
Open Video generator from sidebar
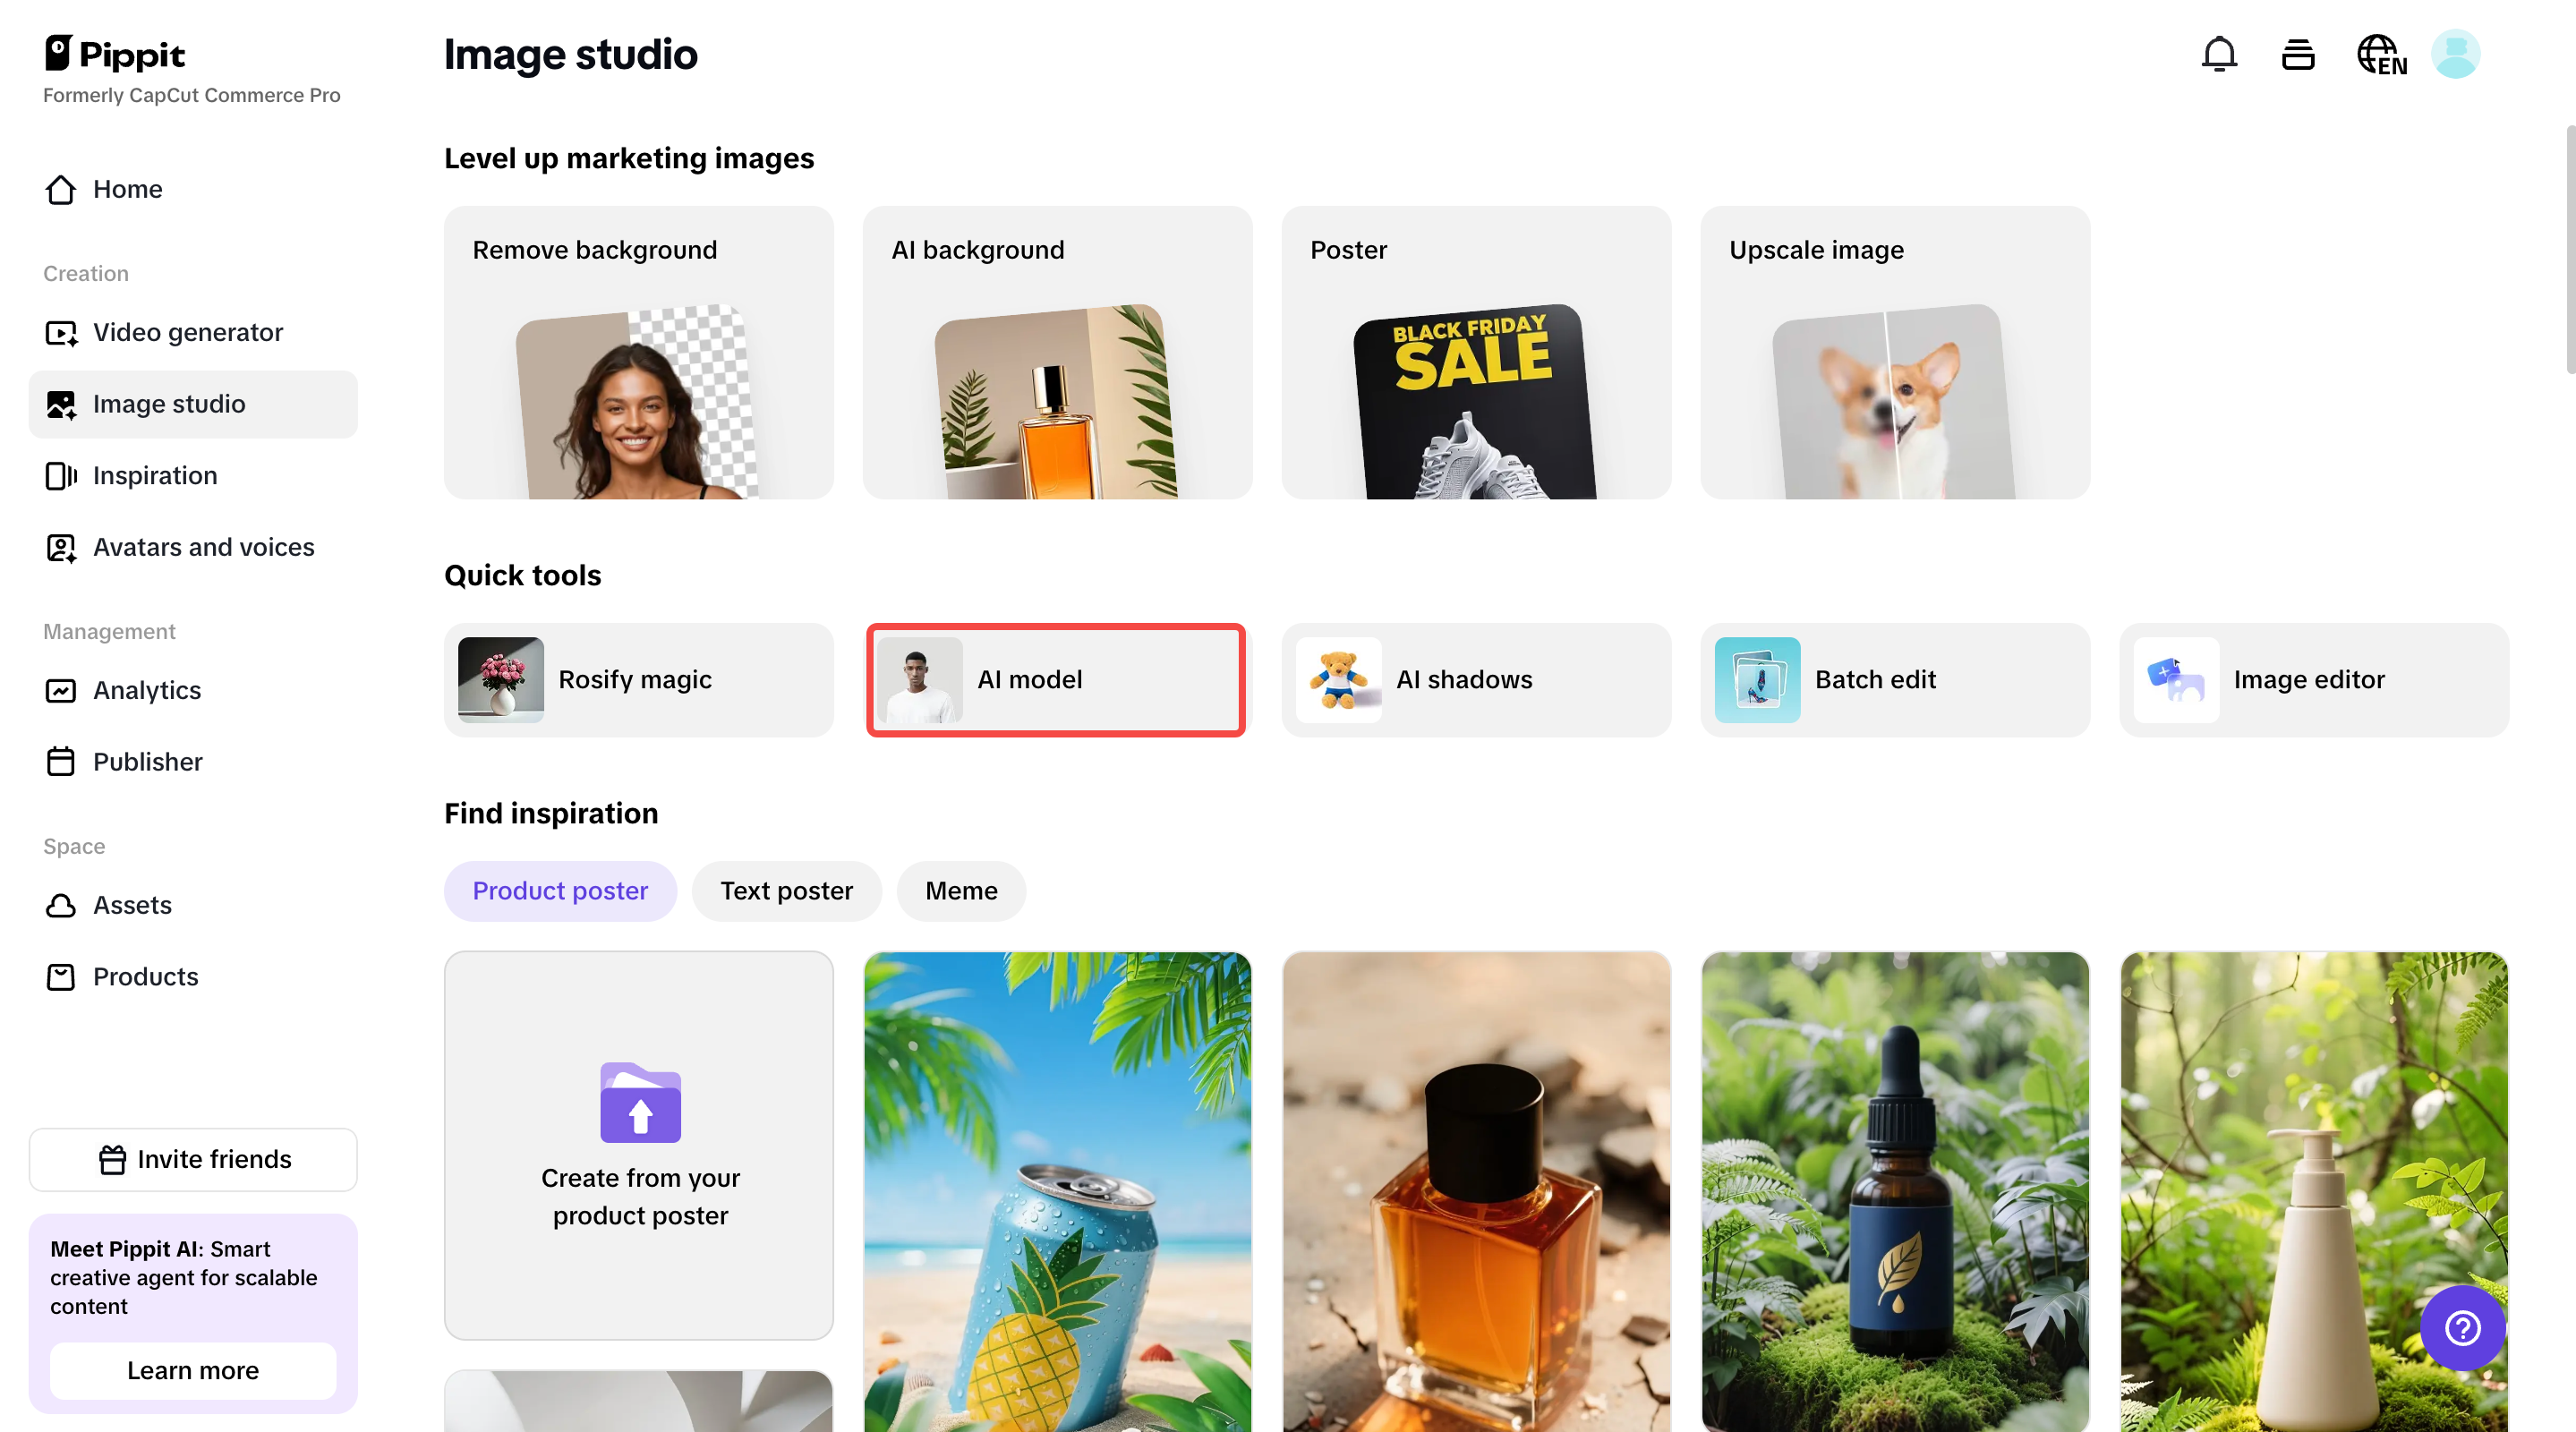(187, 332)
